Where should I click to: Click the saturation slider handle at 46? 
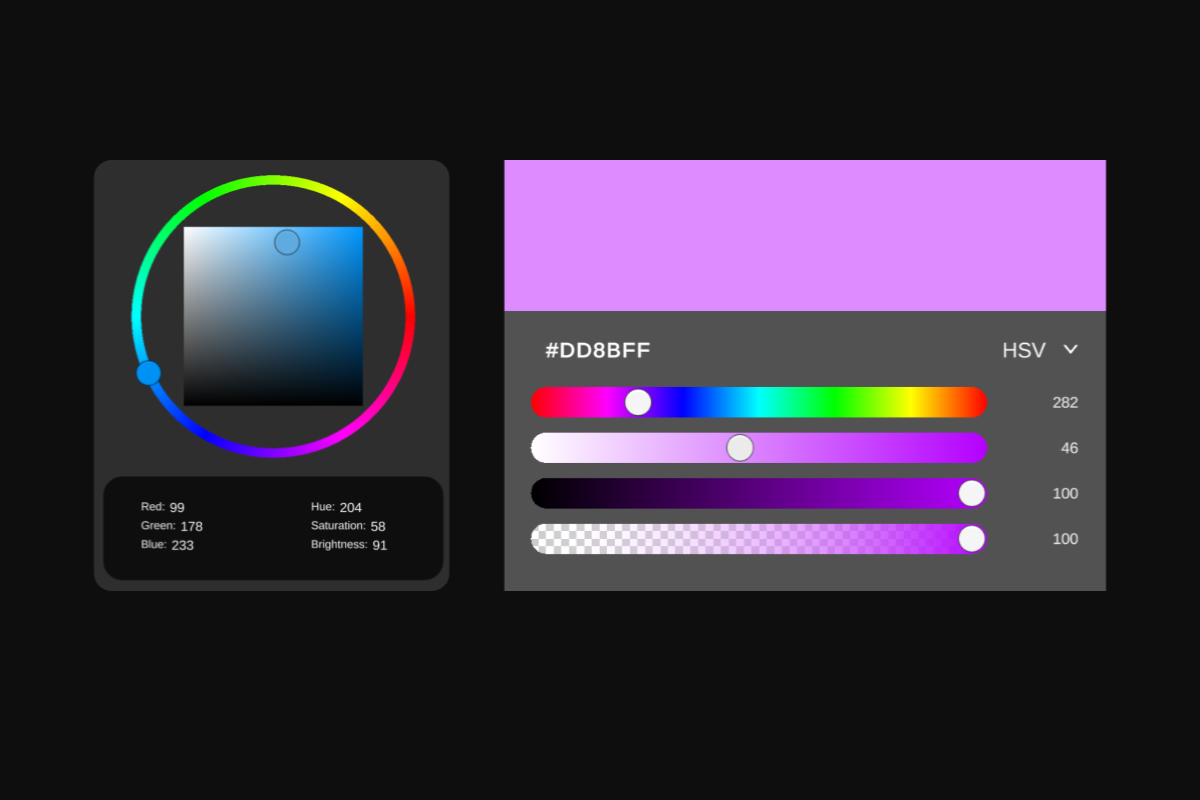click(x=740, y=448)
